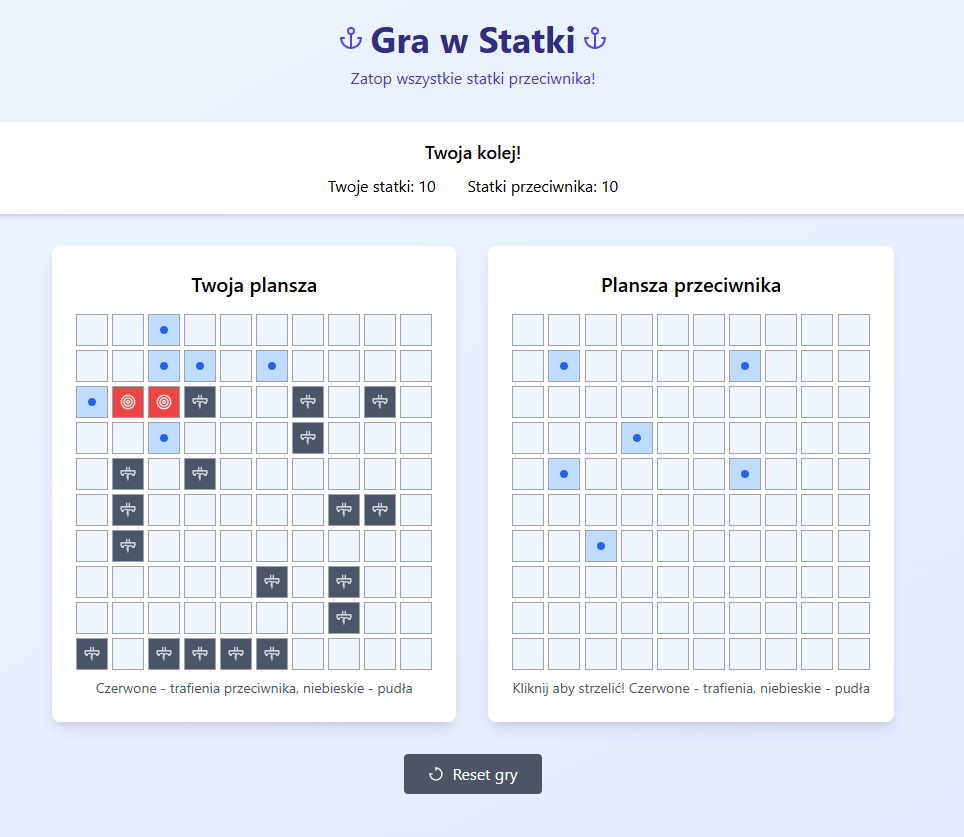This screenshot has width=964, height=837.
Task: Click the lowest ship icon in the left column pair
Action: point(127,546)
